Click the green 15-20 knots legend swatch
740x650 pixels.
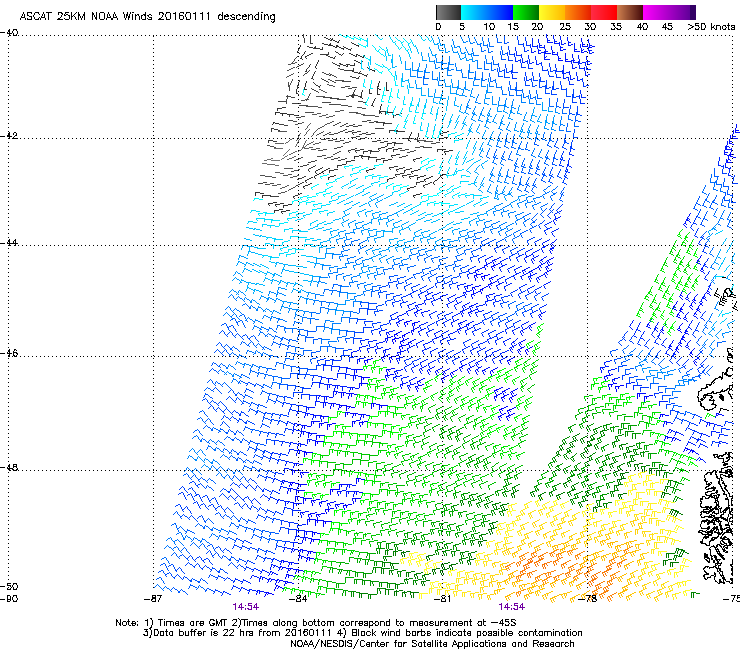pos(526,12)
